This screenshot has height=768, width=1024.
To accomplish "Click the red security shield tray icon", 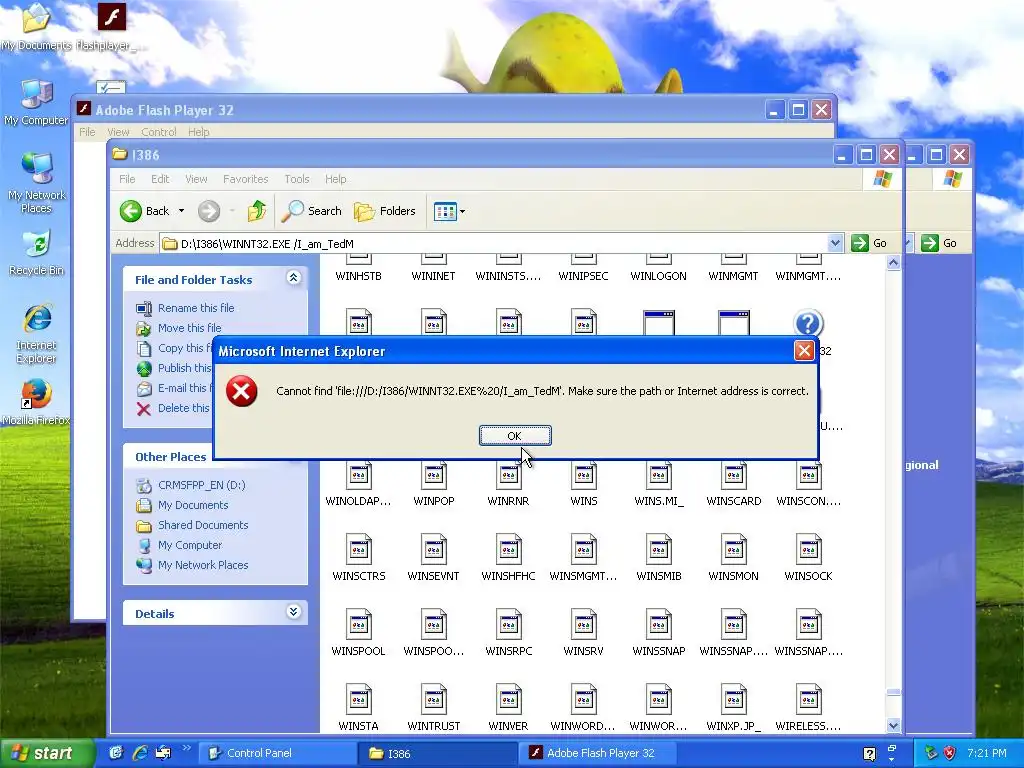I will click(949, 753).
